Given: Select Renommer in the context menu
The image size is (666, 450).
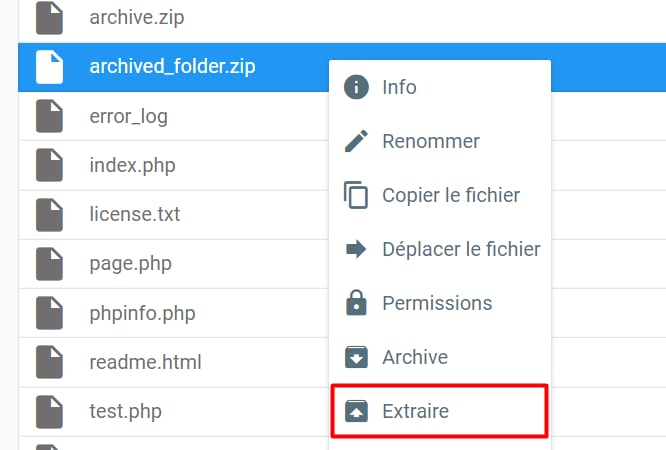Looking at the screenshot, I should pos(431,141).
